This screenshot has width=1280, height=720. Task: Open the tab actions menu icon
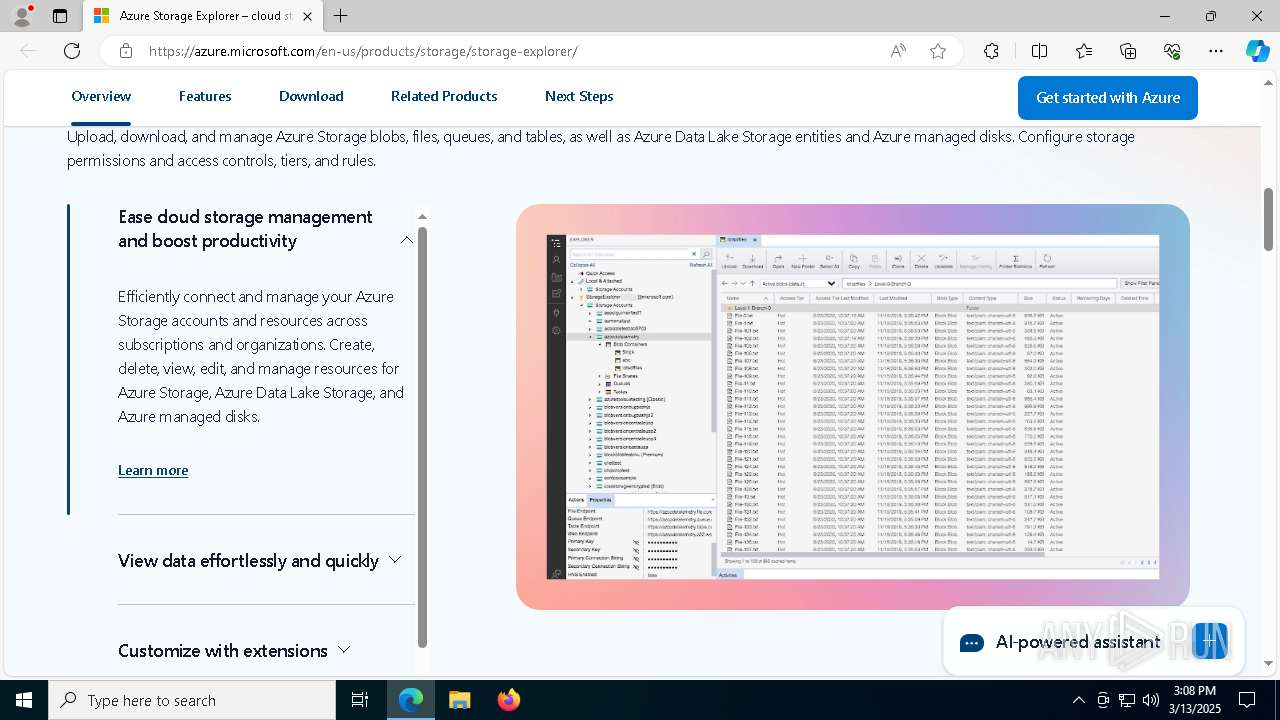tap(60, 16)
